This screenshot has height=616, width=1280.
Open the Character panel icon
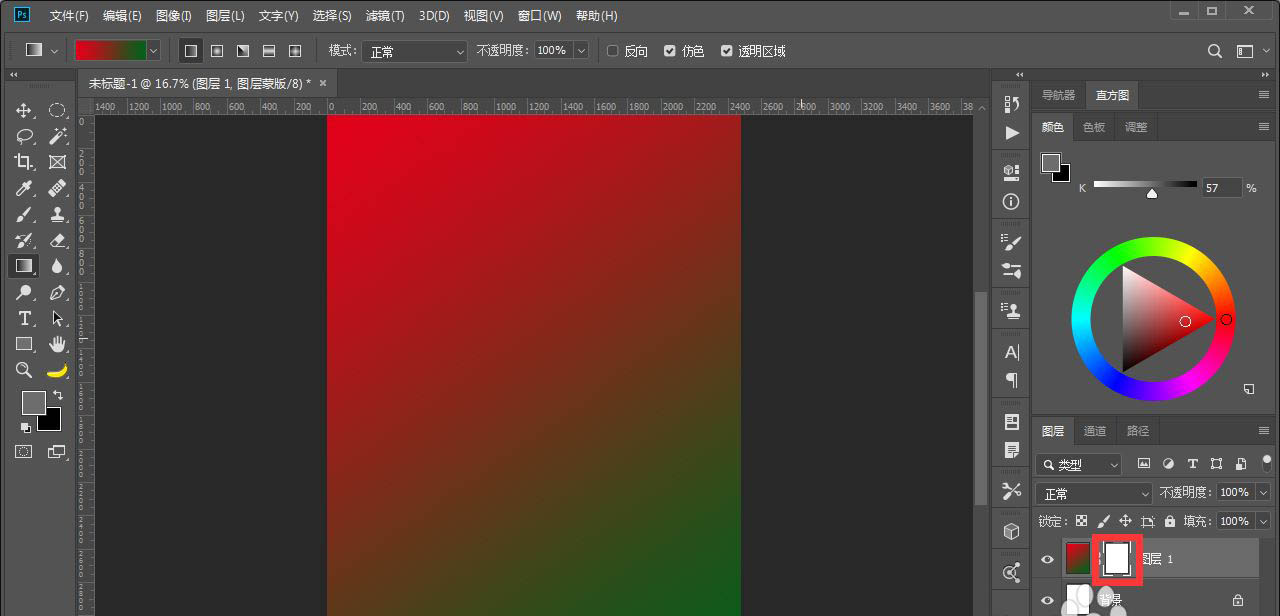coord(1011,352)
